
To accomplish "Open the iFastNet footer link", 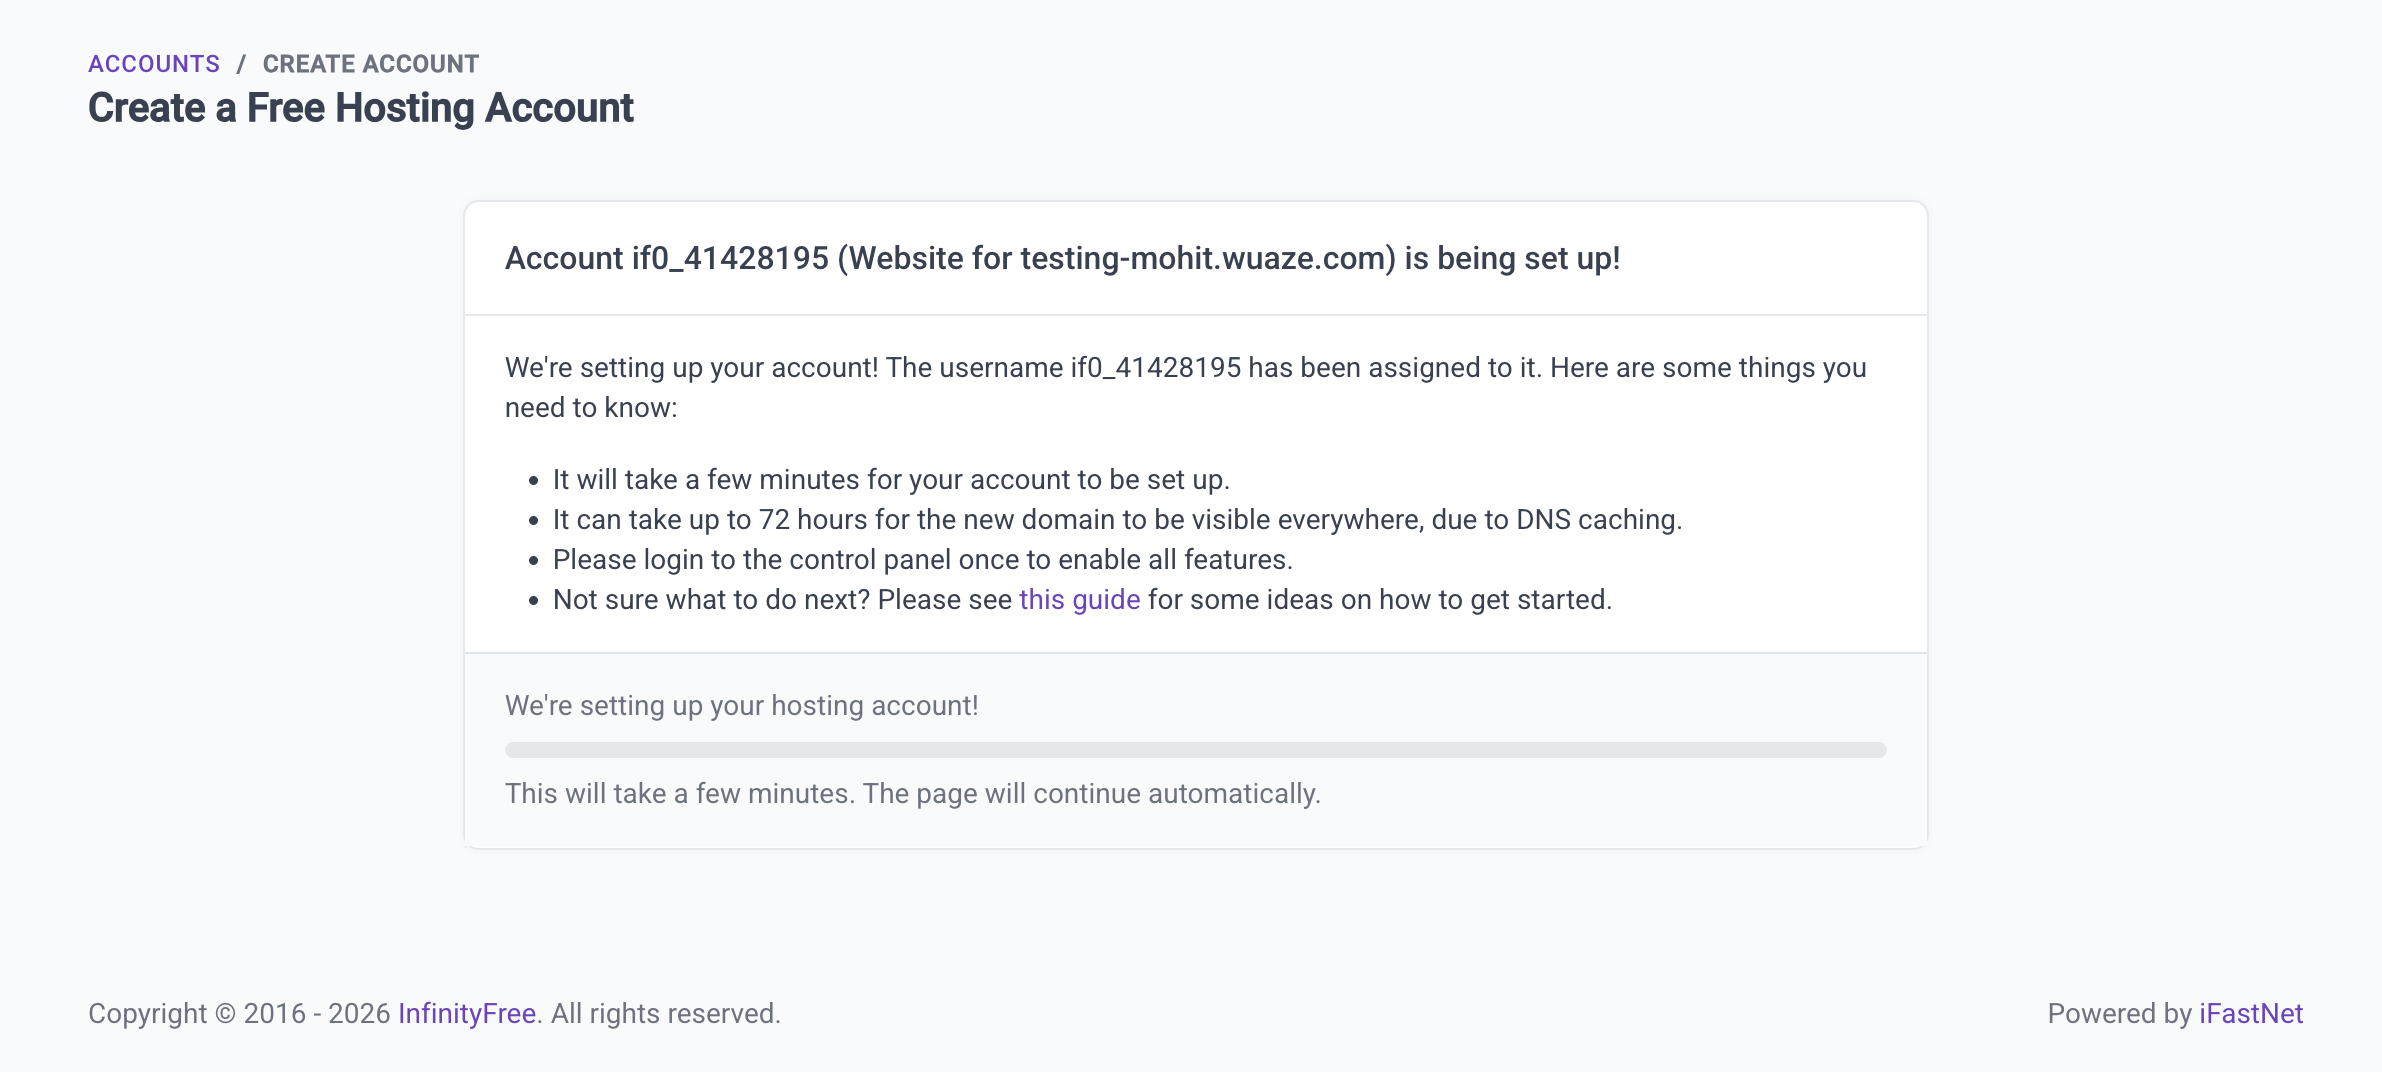I will coord(2251,1014).
